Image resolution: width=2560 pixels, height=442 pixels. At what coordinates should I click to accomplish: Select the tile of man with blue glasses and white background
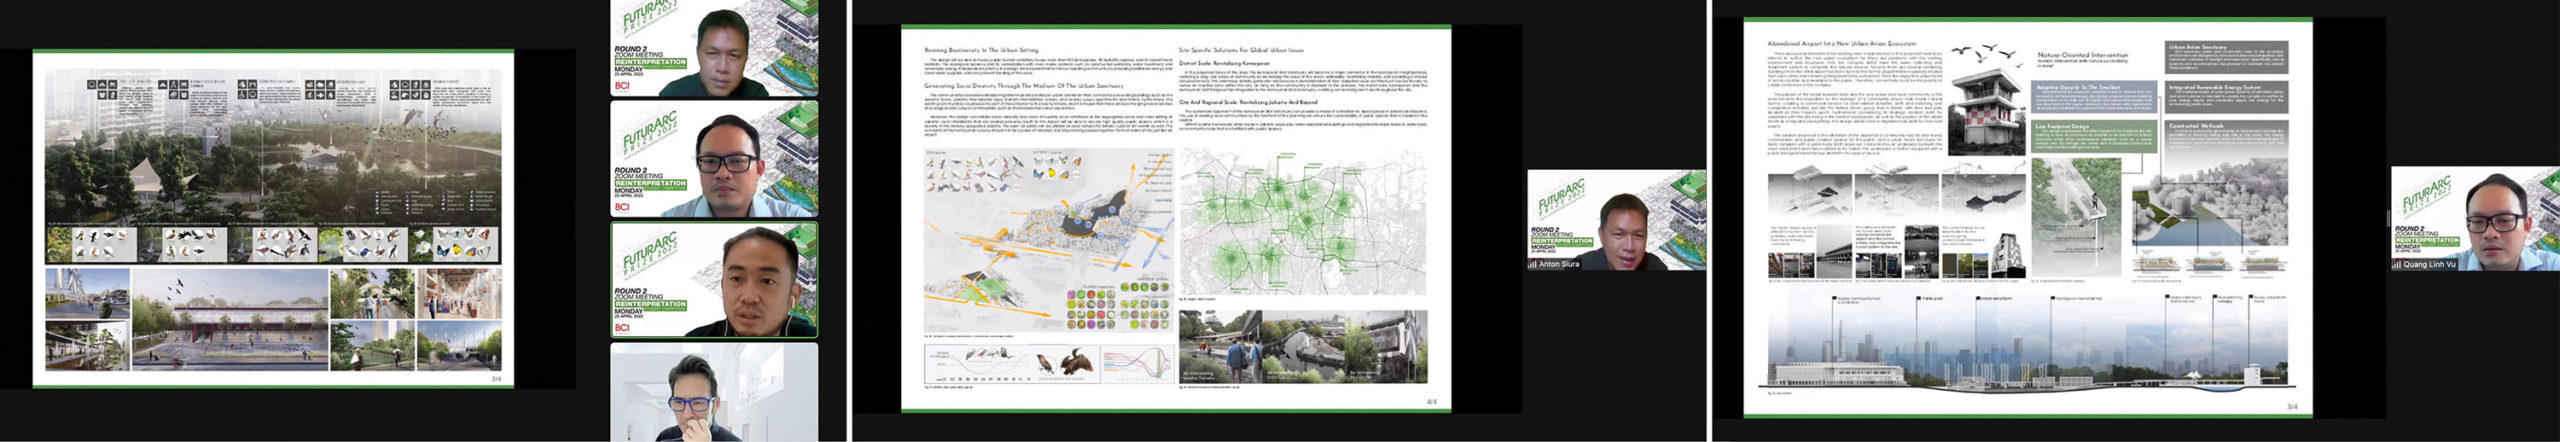click(x=714, y=393)
